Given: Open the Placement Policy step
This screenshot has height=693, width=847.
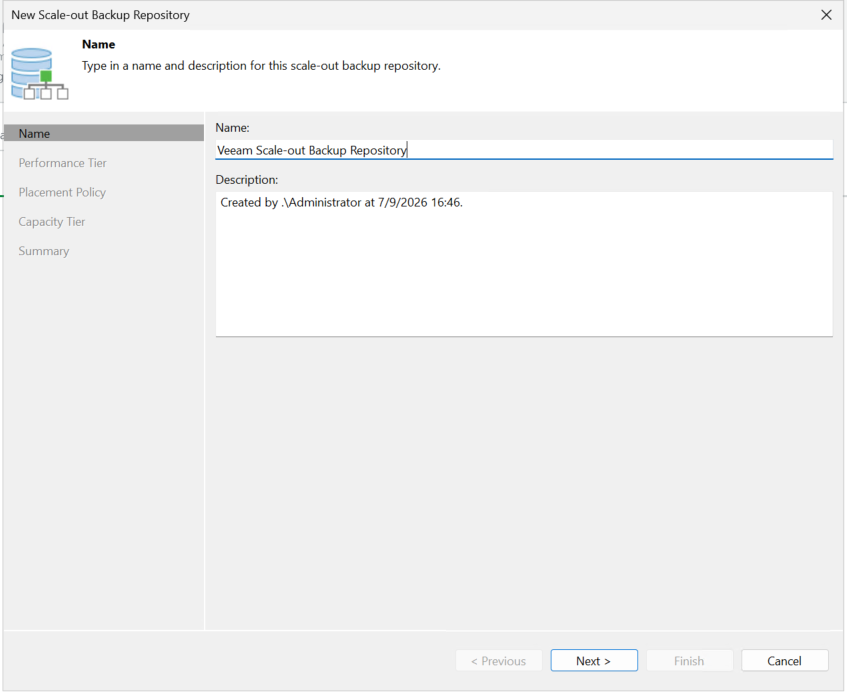Looking at the screenshot, I should [x=62, y=192].
